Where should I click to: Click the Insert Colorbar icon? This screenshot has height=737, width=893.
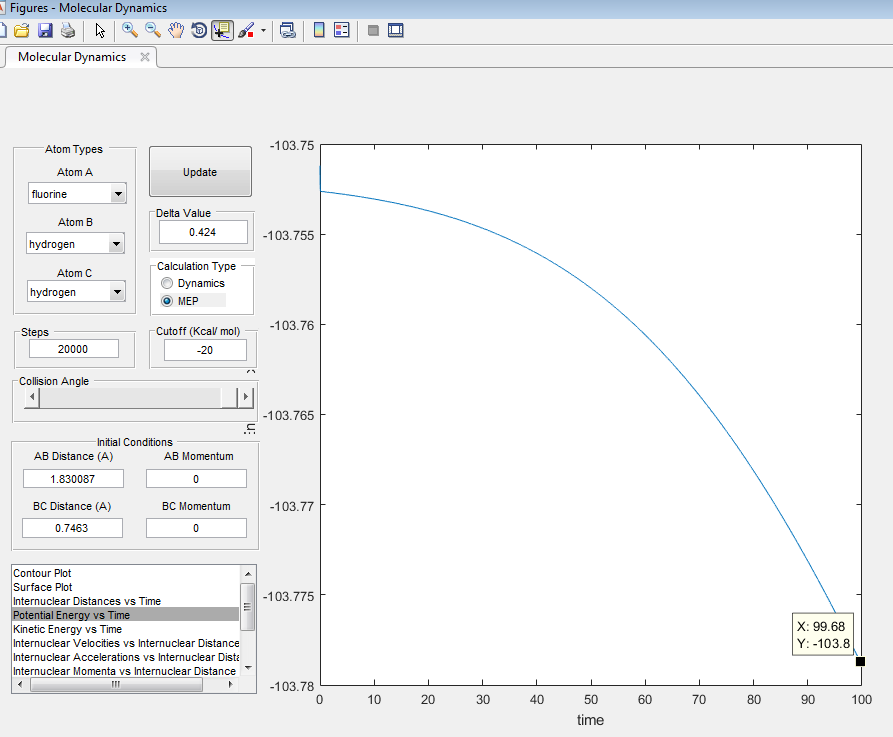point(319,31)
